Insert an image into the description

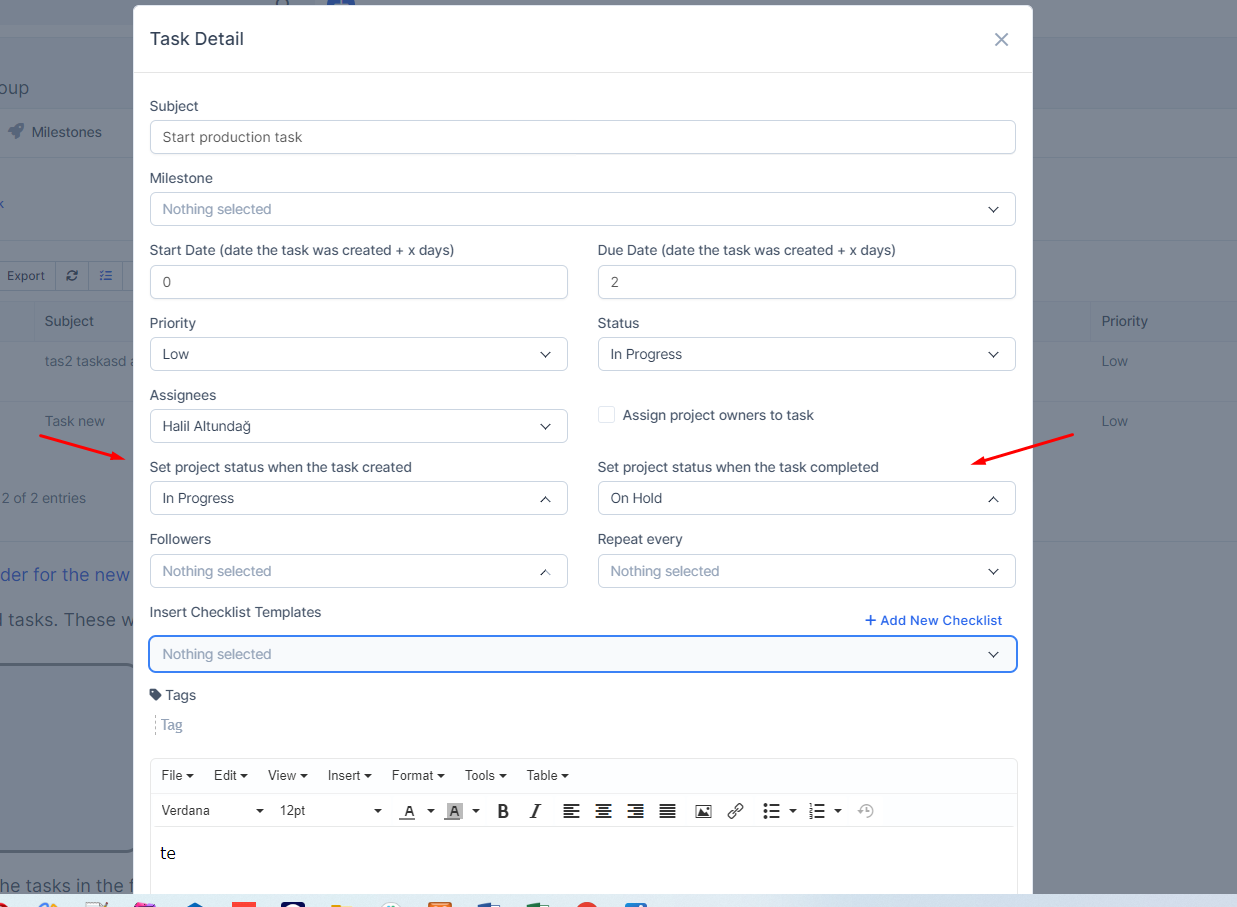(703, 811)
